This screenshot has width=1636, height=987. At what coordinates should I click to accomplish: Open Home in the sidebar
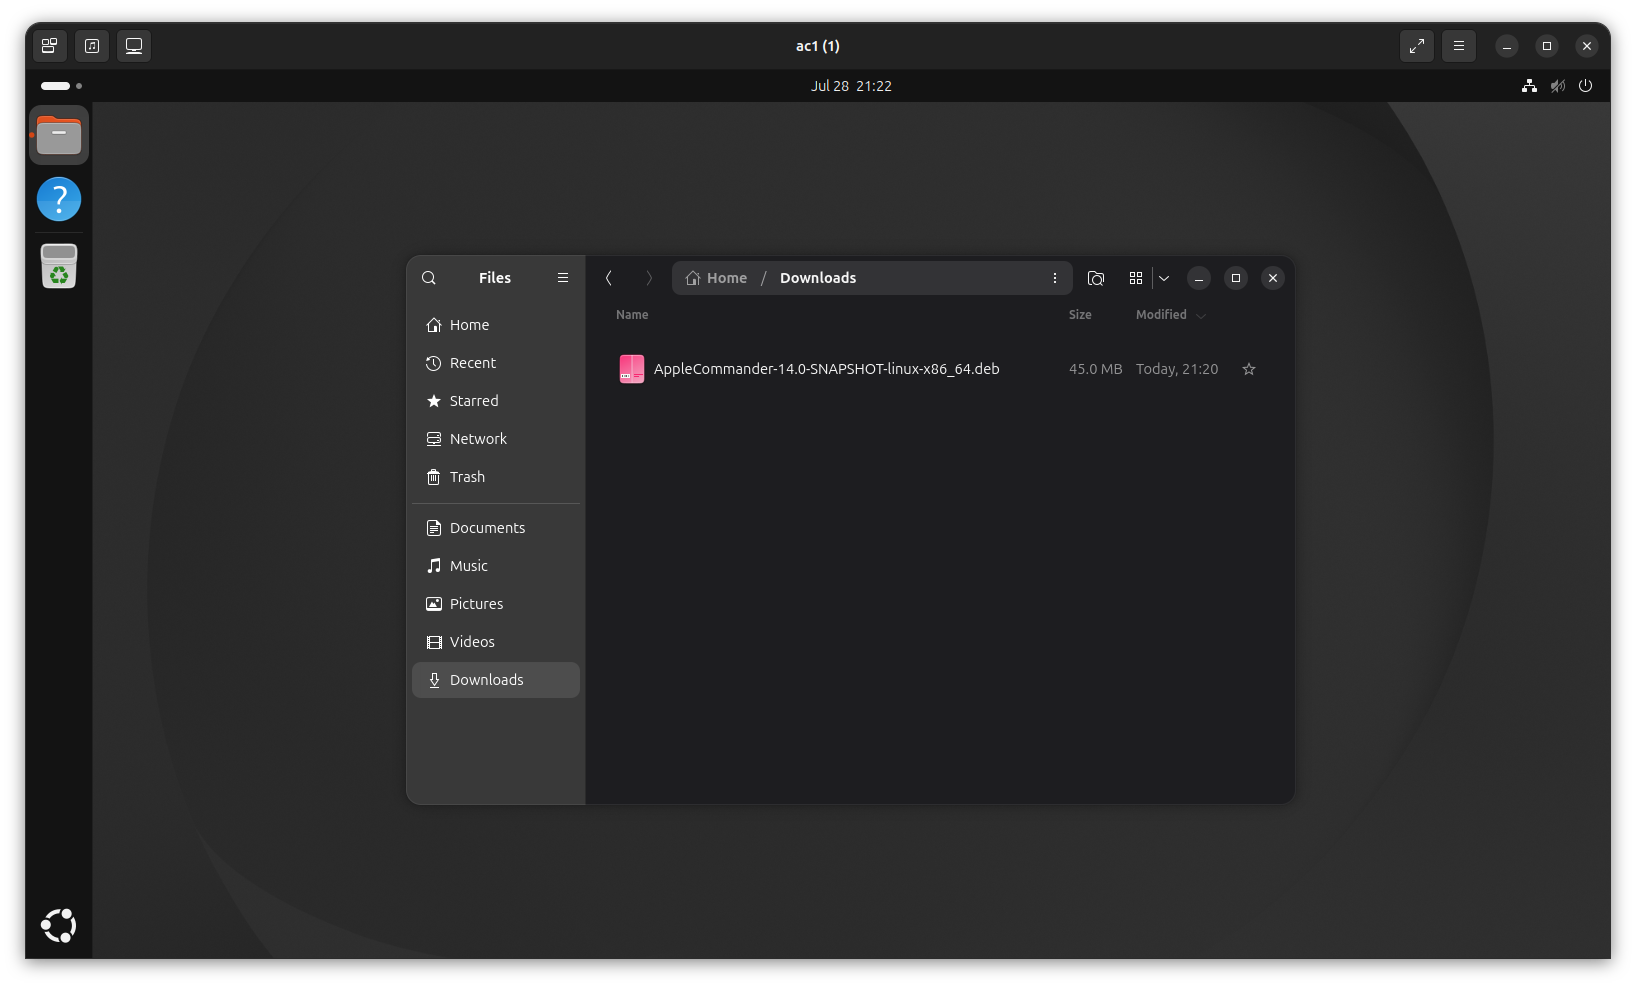[496, 325]
